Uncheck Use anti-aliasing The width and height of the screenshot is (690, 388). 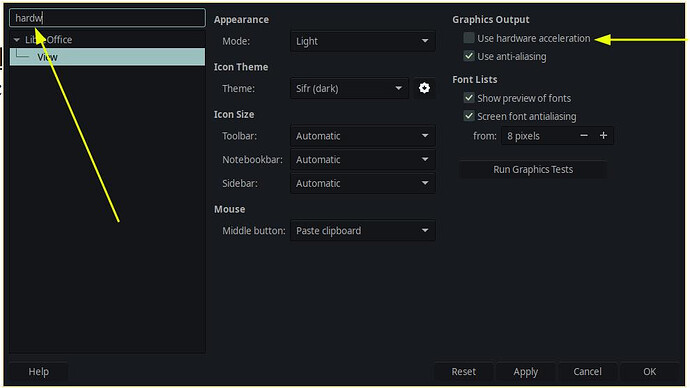[x=469, y=56]
